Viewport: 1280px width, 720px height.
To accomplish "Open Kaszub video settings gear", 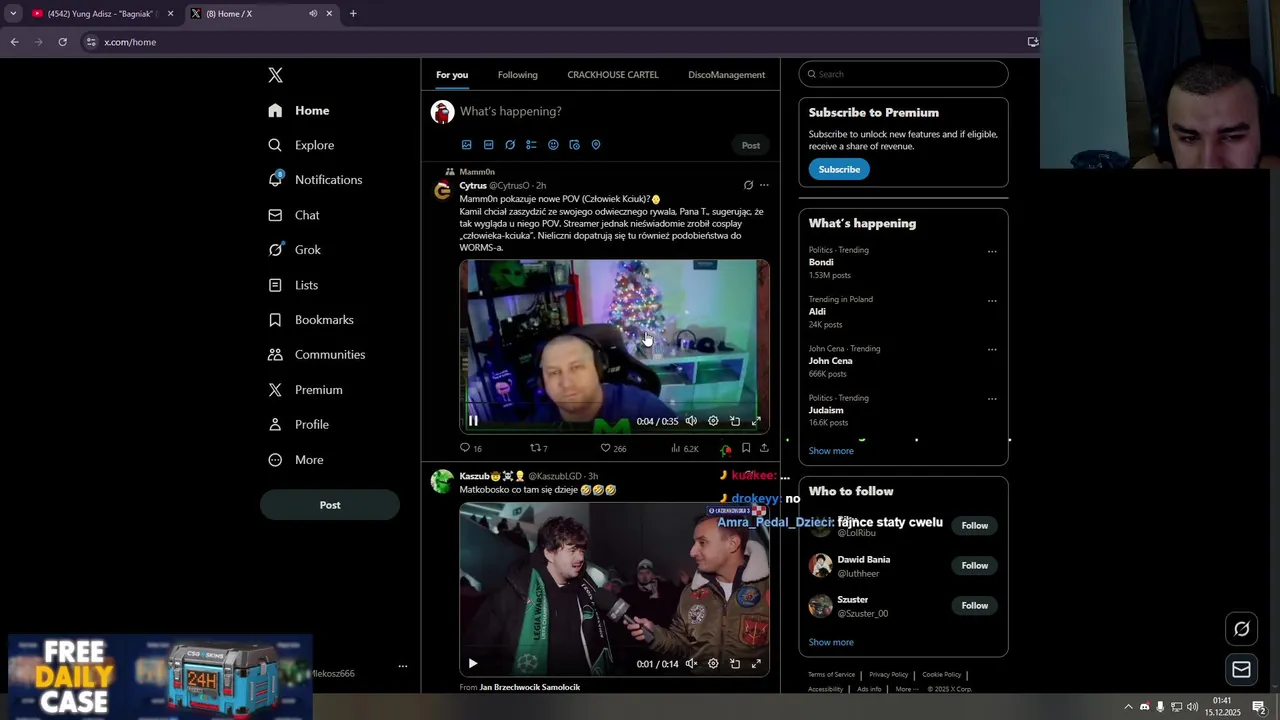I will 713,664.
